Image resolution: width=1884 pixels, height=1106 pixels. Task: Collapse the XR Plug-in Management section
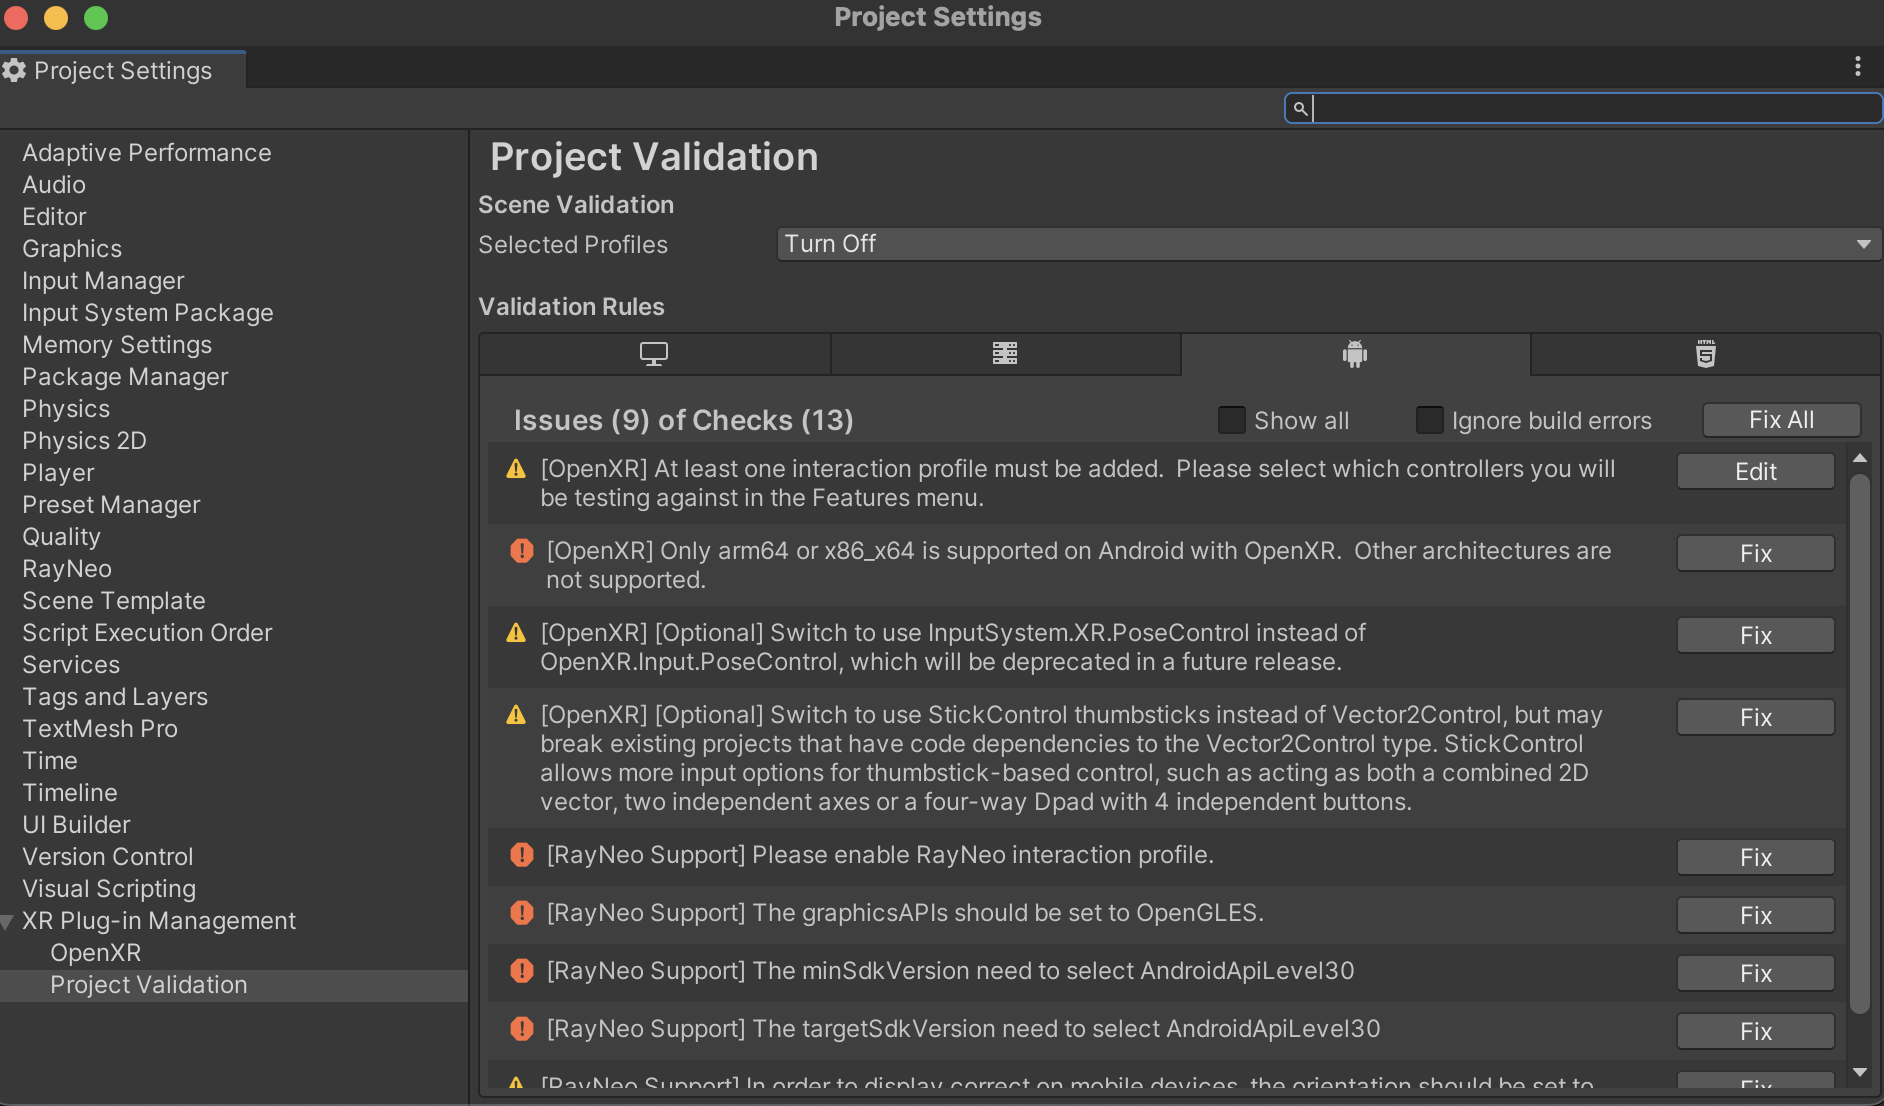pos(8,921)
